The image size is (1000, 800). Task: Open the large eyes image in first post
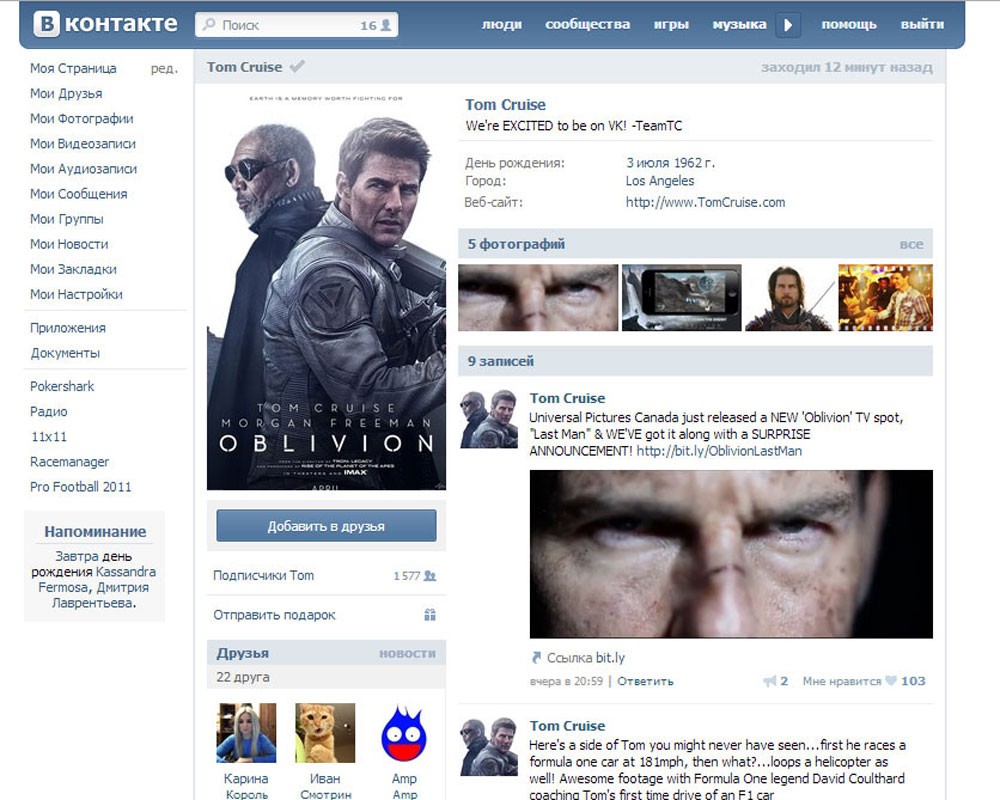[731, 554]
